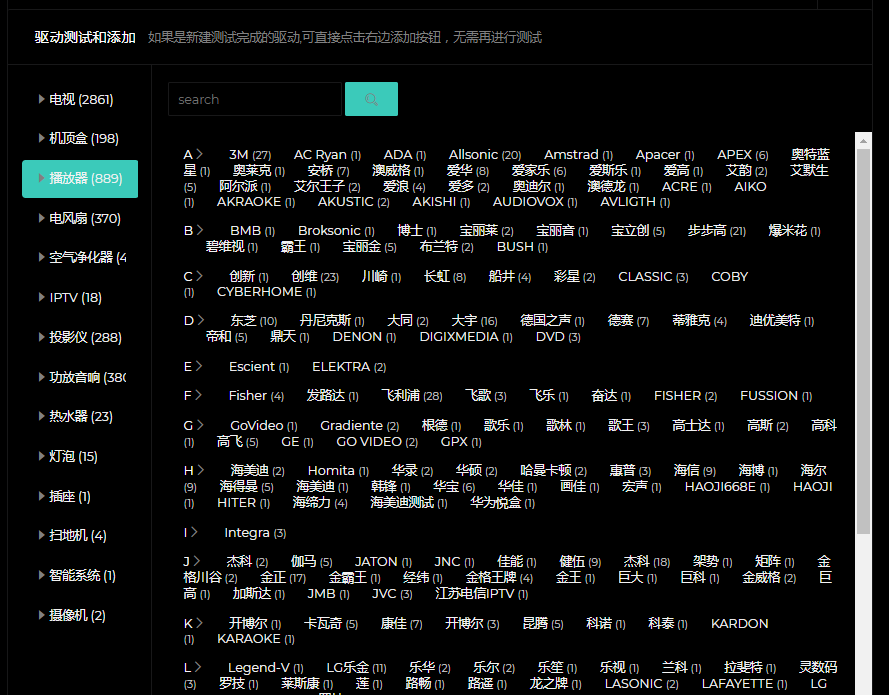
Task: Select brand DENON (1)
Action: click(x=364, y=337)
